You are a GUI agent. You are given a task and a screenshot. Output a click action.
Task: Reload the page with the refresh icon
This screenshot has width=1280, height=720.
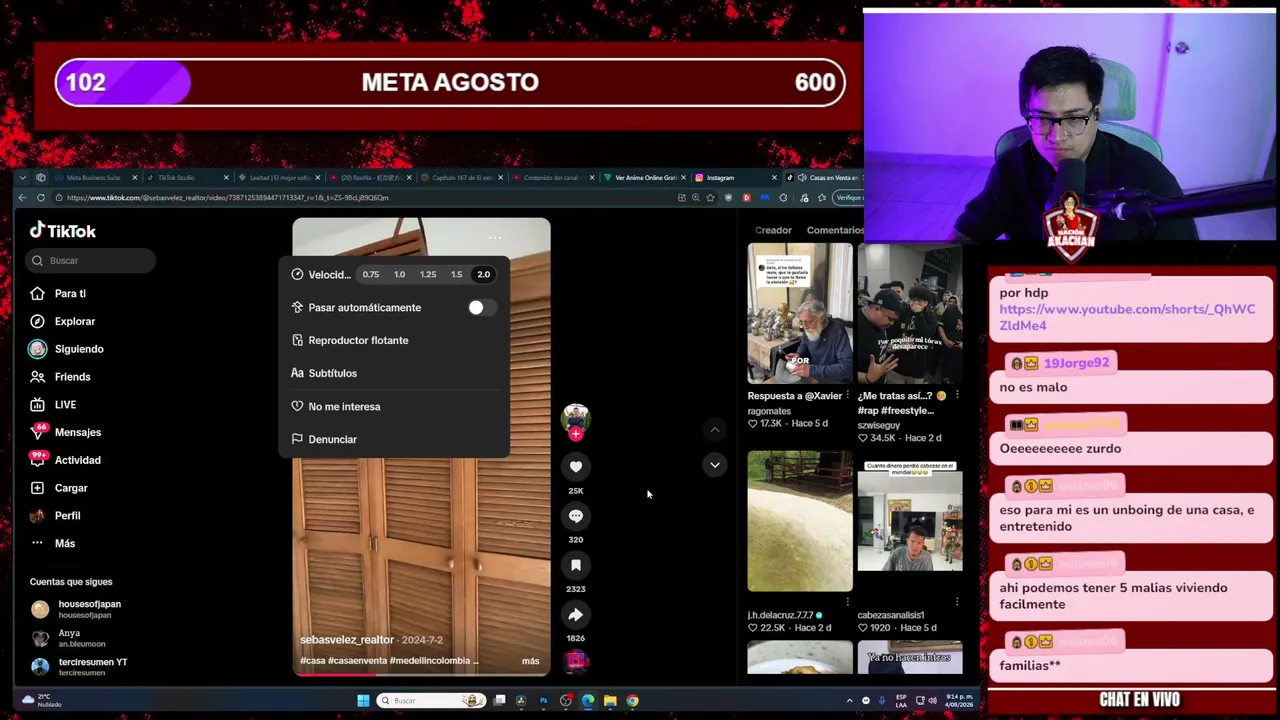pos(41,198)
